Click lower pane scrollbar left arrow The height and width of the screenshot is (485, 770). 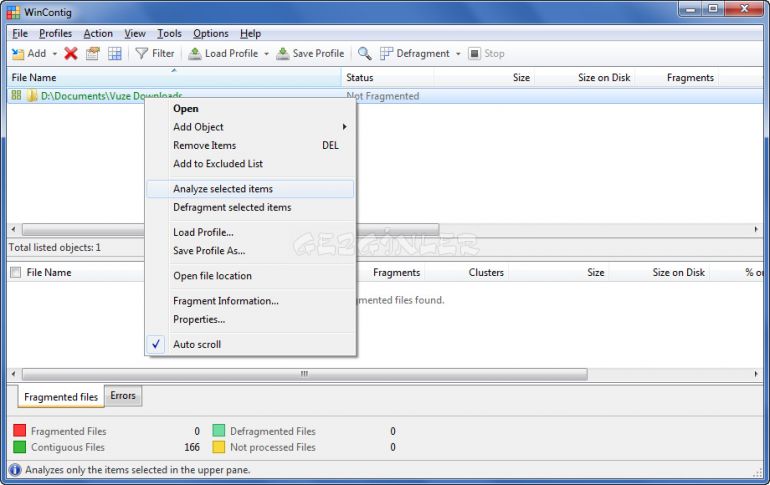tap(13, 374)
